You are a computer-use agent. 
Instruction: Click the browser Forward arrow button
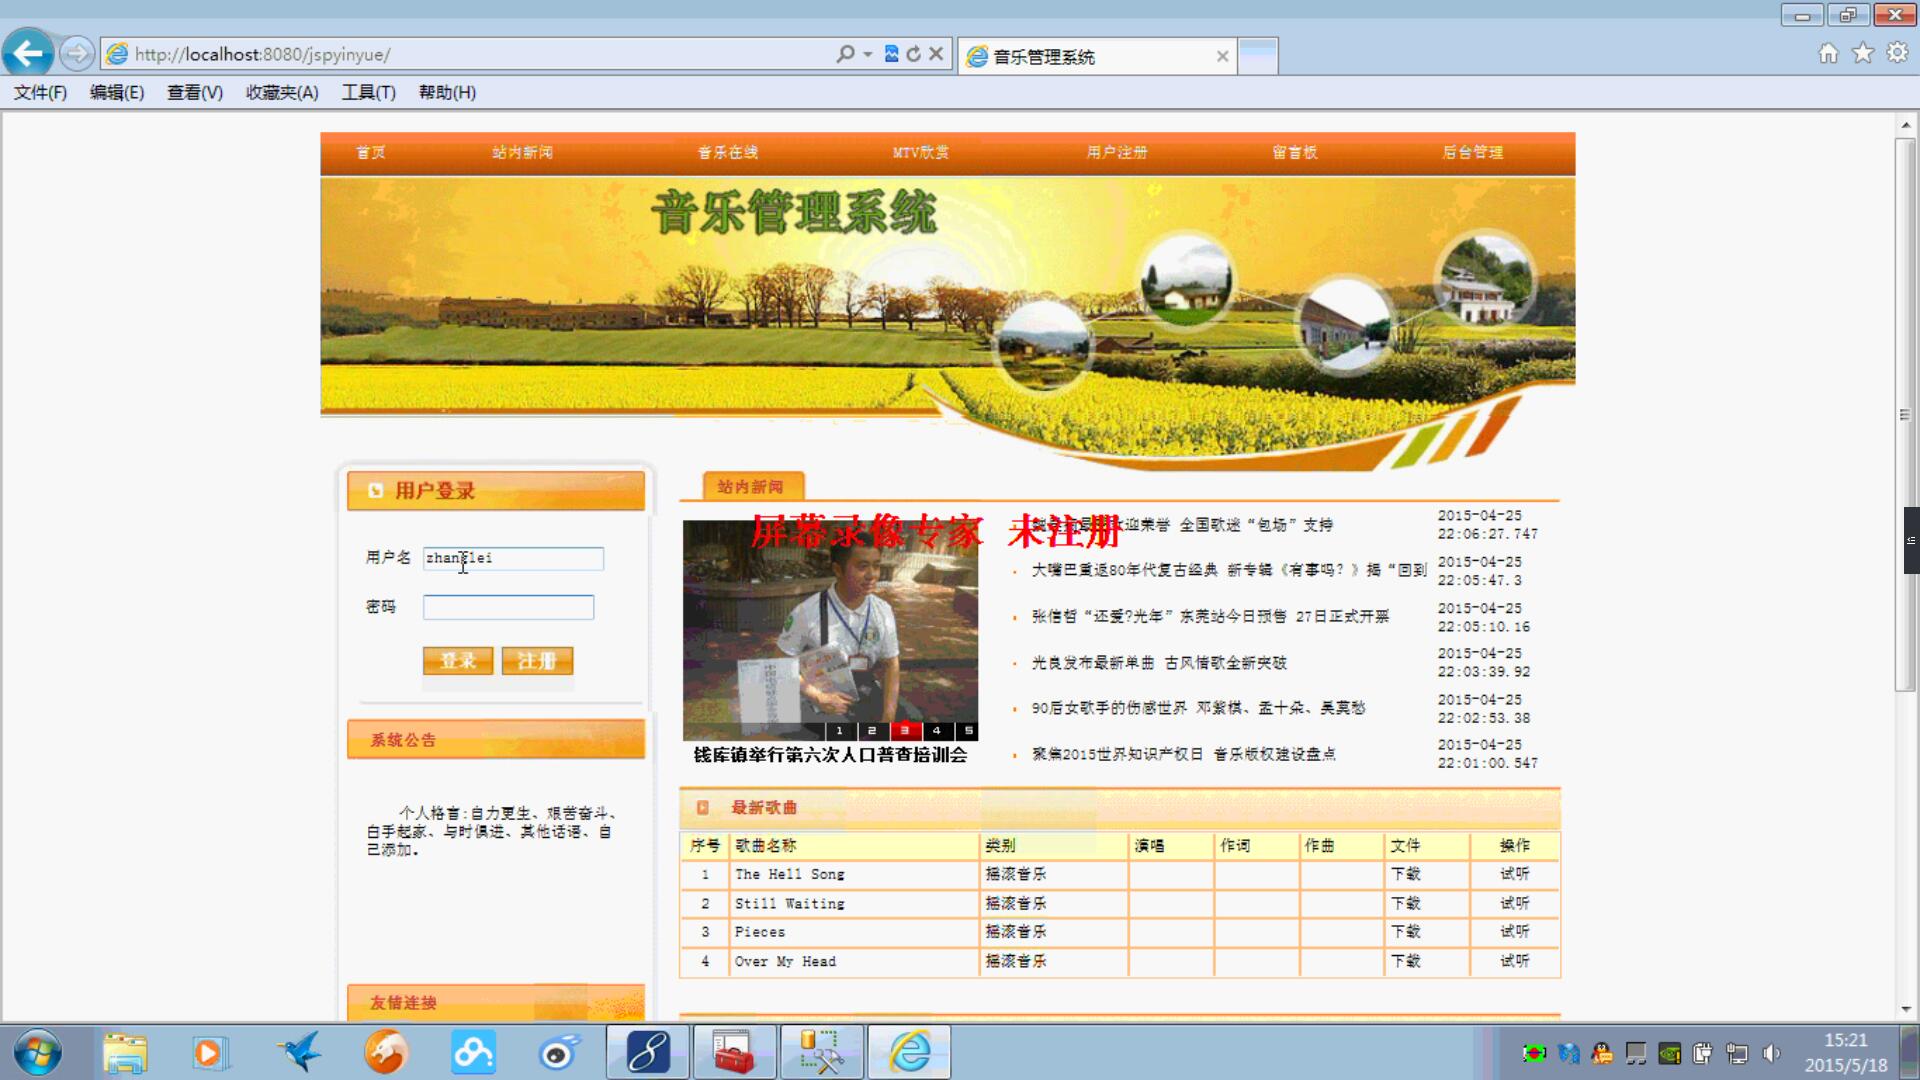pyautogui.click(x=77, y=54)
